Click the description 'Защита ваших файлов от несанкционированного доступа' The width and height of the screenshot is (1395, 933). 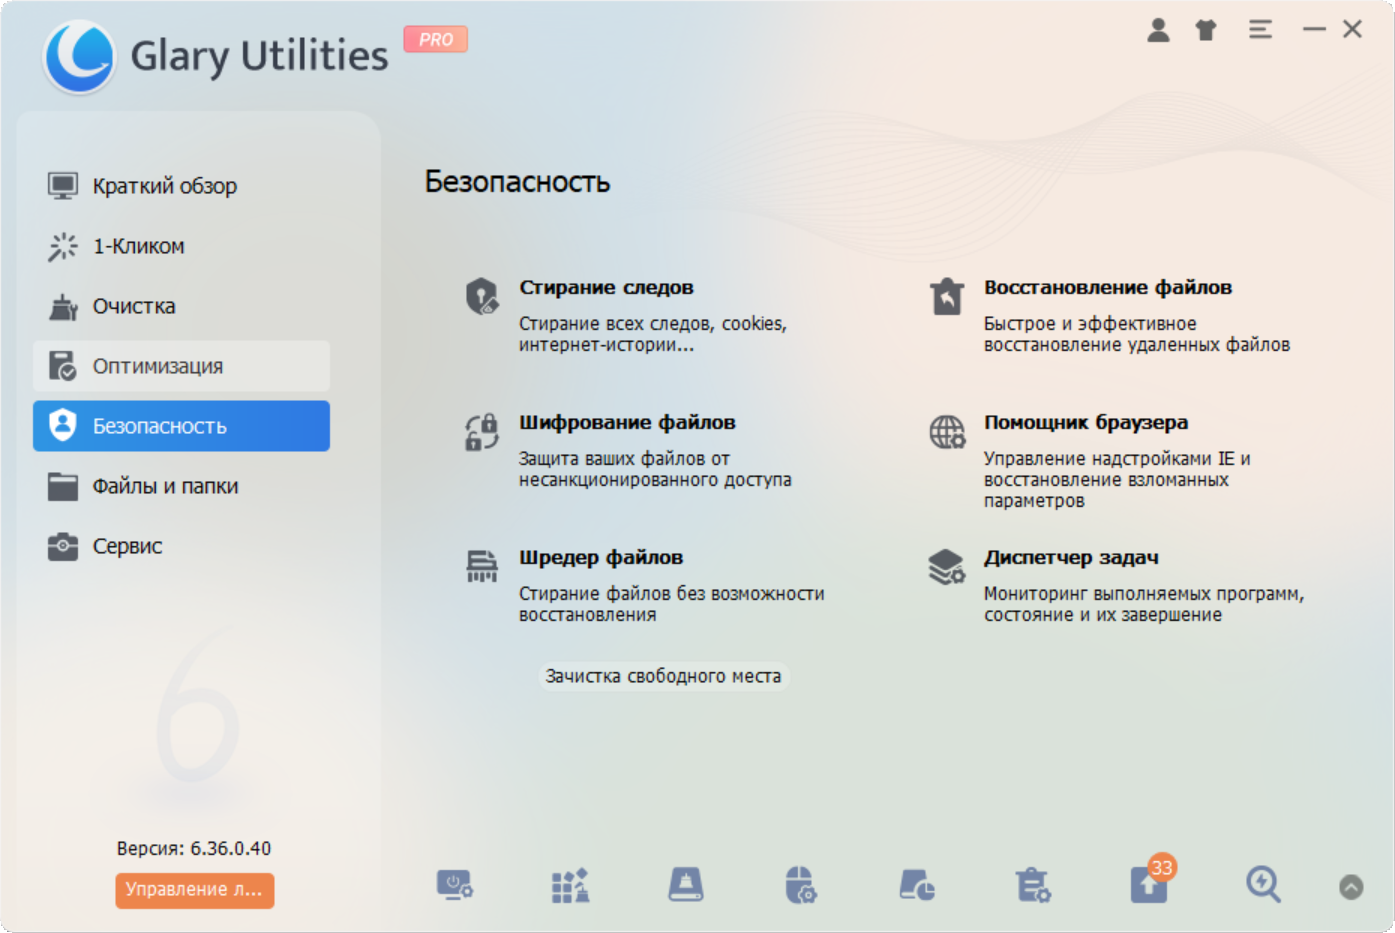click(x=655, y=469)
